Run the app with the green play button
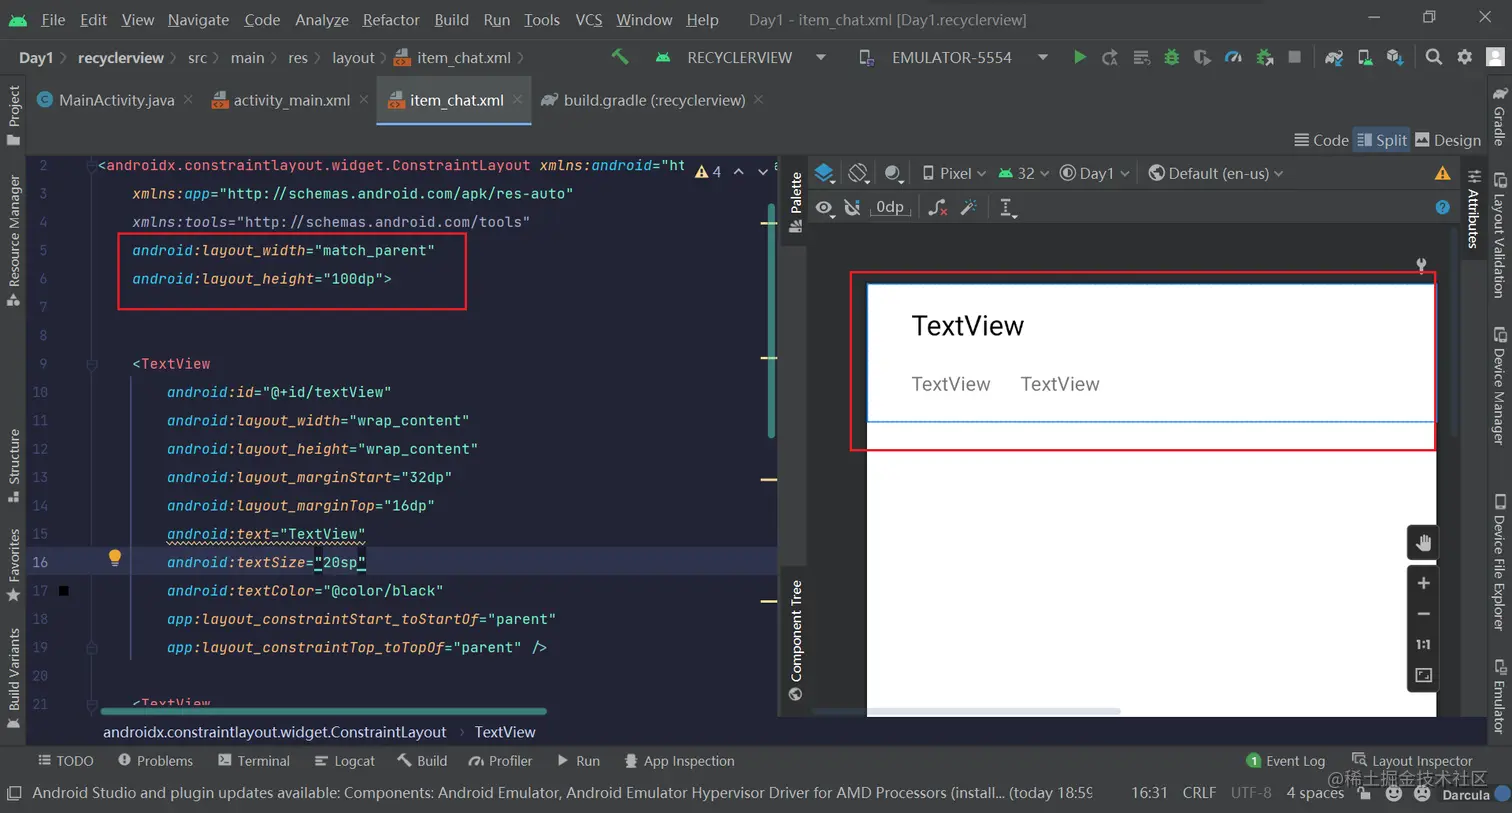 tap(1079, 58)
